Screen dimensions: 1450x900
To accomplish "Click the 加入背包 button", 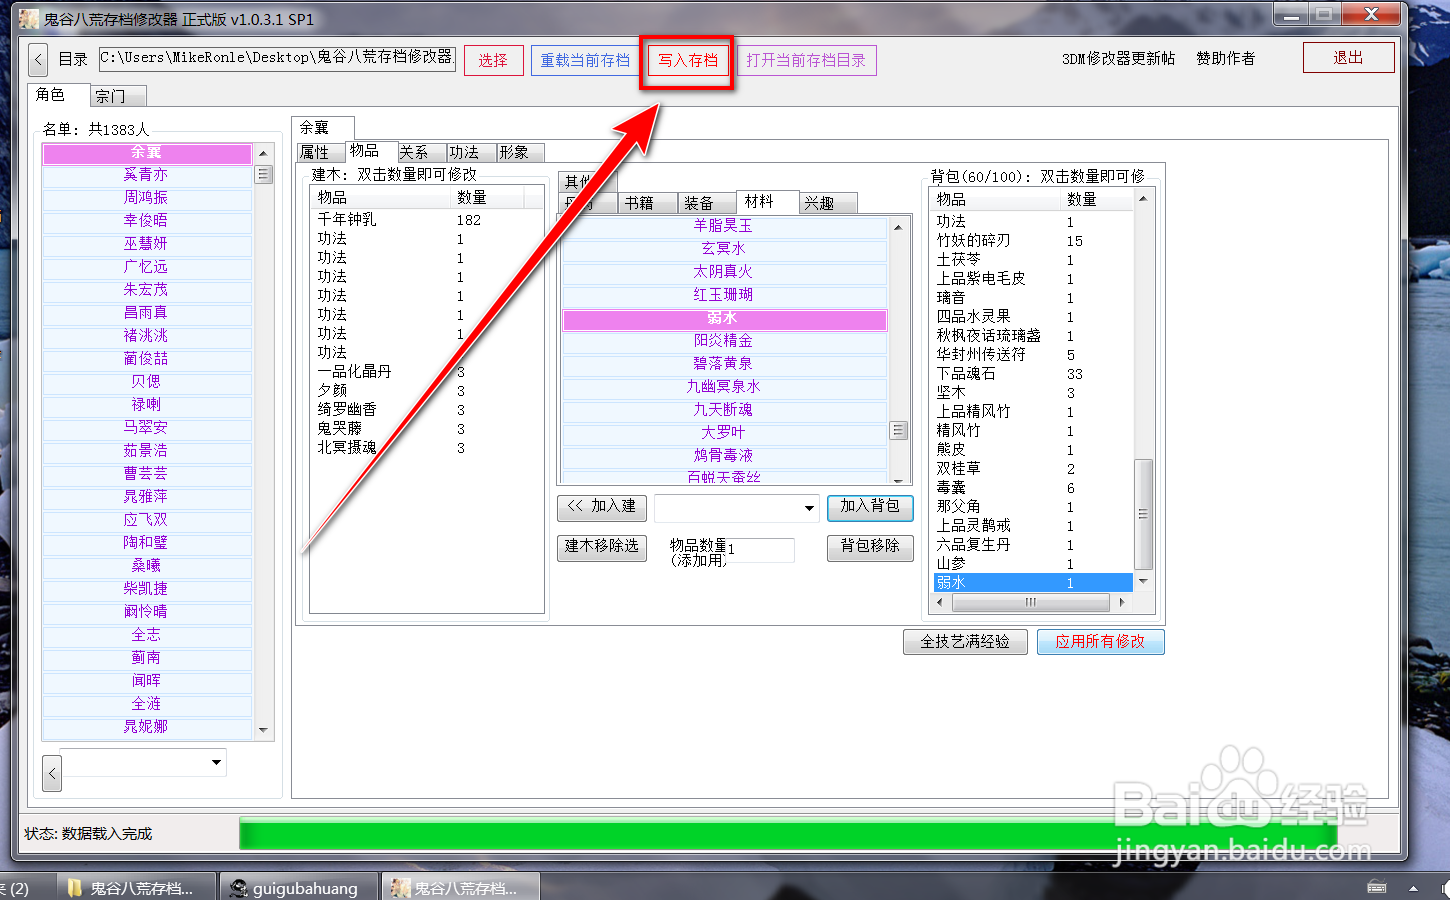I will click(870, 507).
